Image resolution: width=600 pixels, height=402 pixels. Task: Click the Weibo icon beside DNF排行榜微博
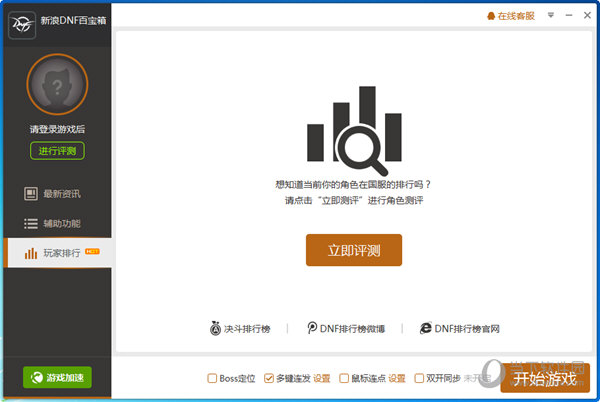tap(312, 327)
